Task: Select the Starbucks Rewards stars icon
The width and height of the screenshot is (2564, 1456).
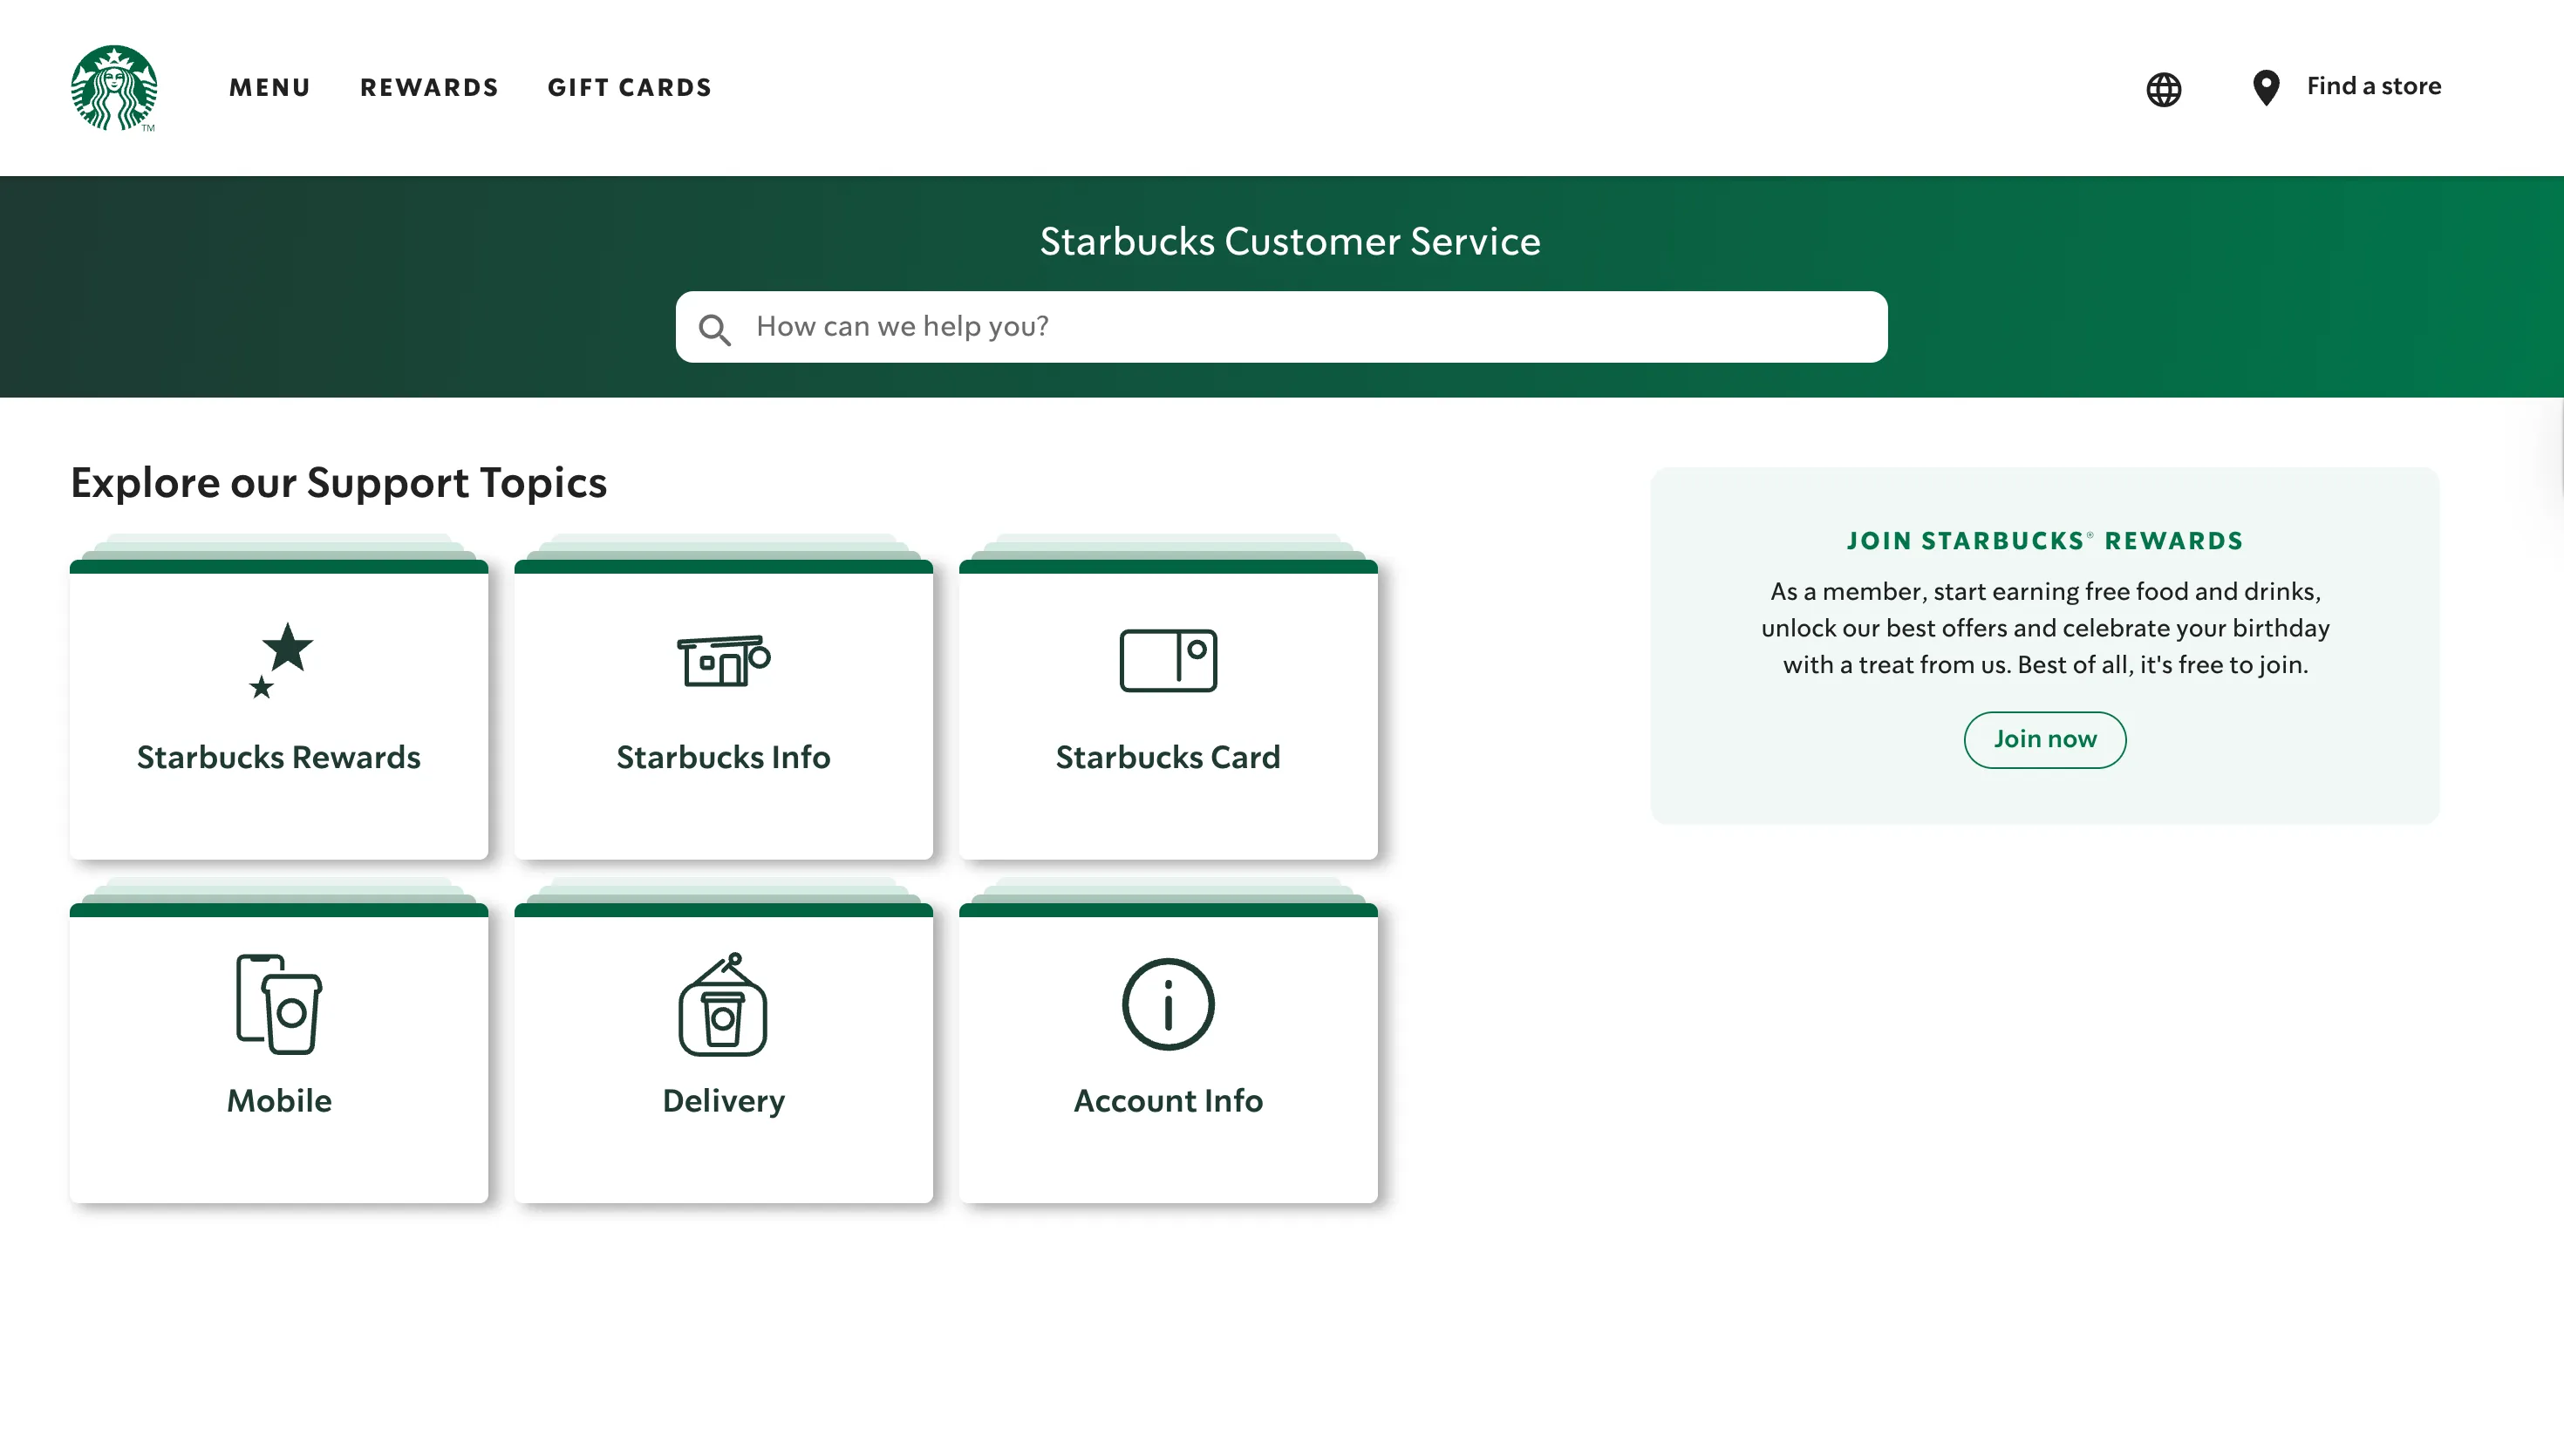Action: tap(280, 660)
